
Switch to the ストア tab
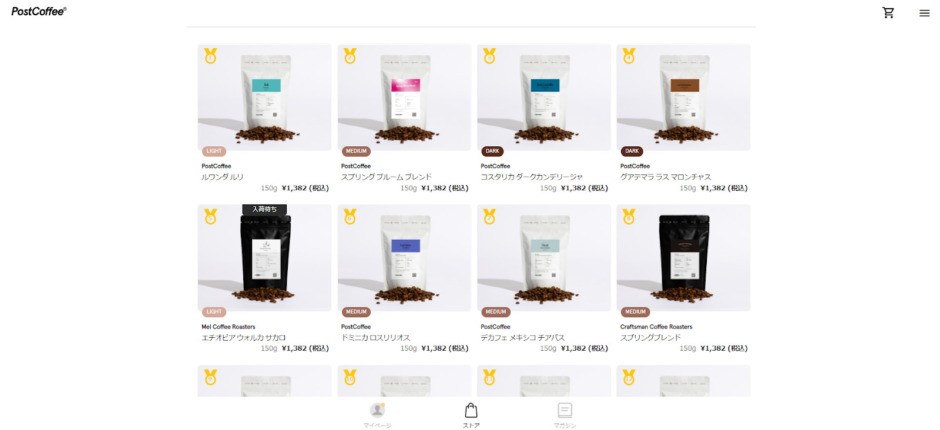point(471,416)
